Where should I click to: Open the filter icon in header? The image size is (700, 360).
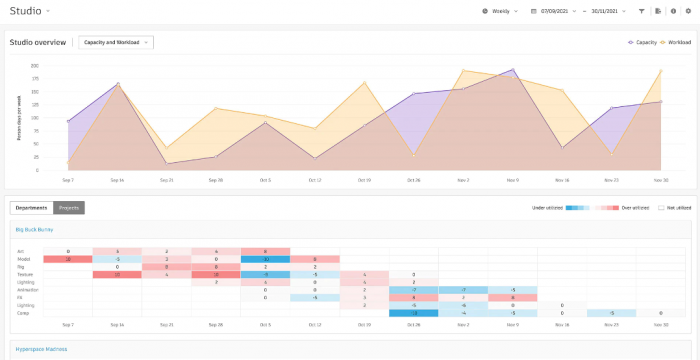[x=642, y=12]
